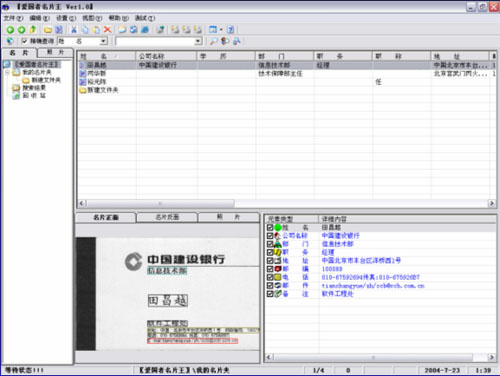Click the email address value in details
The image size is (500, 376).
point(373,286)
